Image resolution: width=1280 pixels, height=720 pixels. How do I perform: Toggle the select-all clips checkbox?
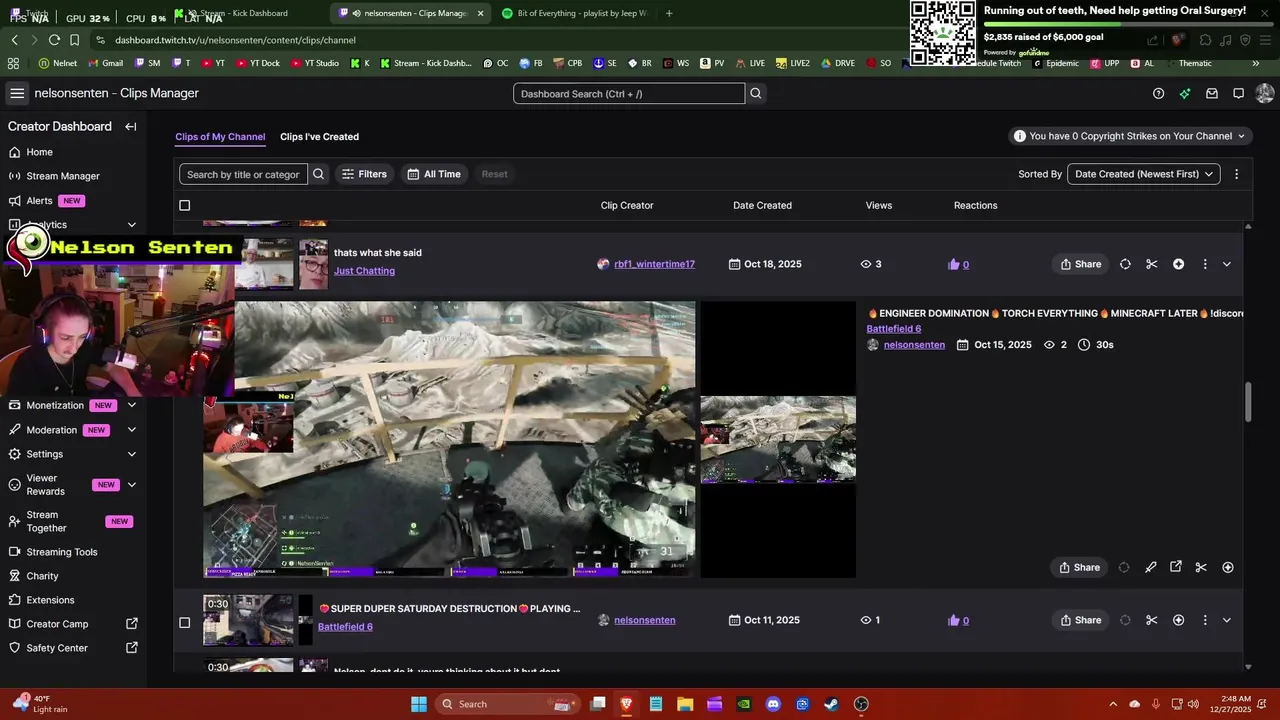point(184,205)
